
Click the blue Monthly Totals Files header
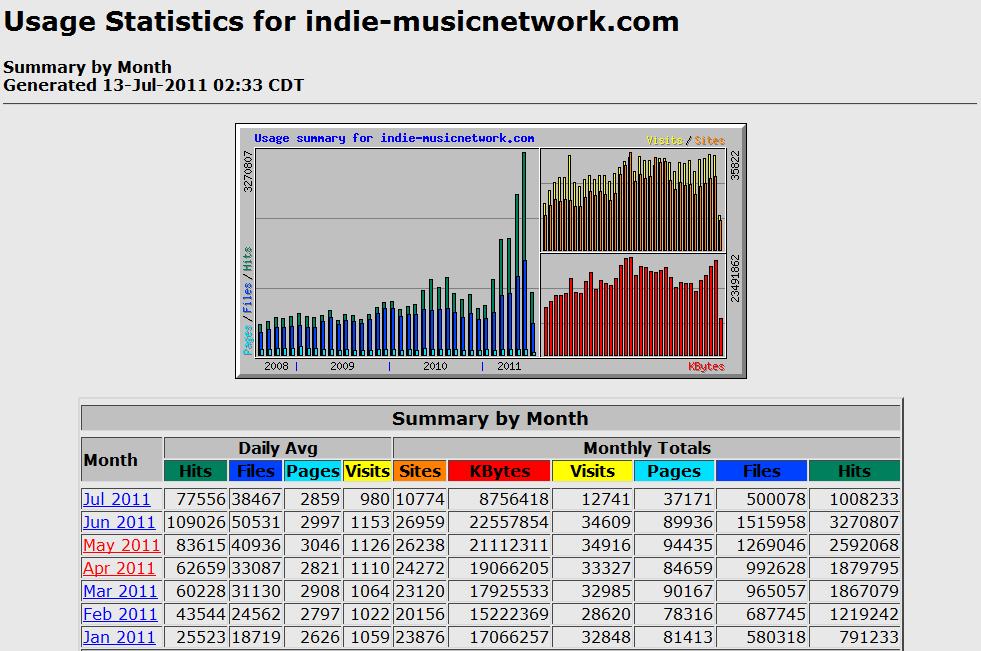click(x=761, y=471)
